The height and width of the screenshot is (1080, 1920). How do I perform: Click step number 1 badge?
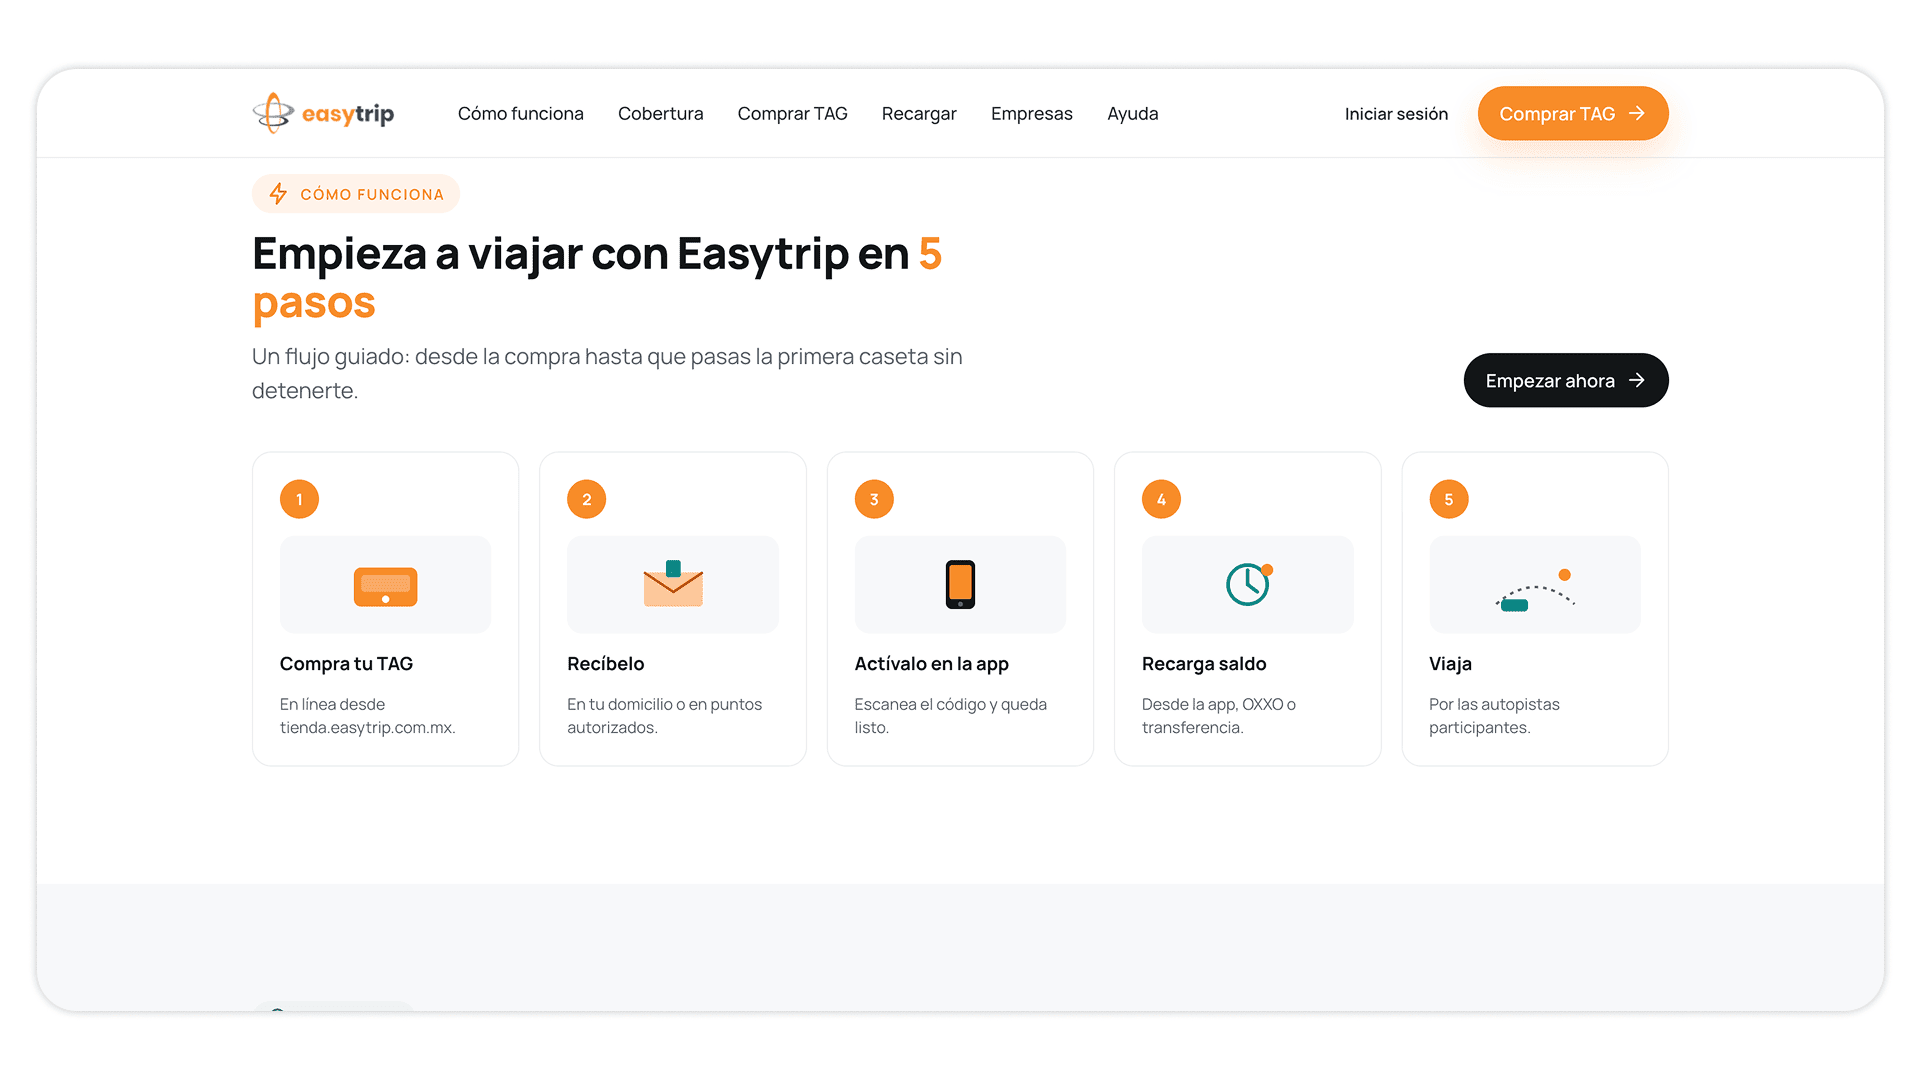click(x=299, y=499)
